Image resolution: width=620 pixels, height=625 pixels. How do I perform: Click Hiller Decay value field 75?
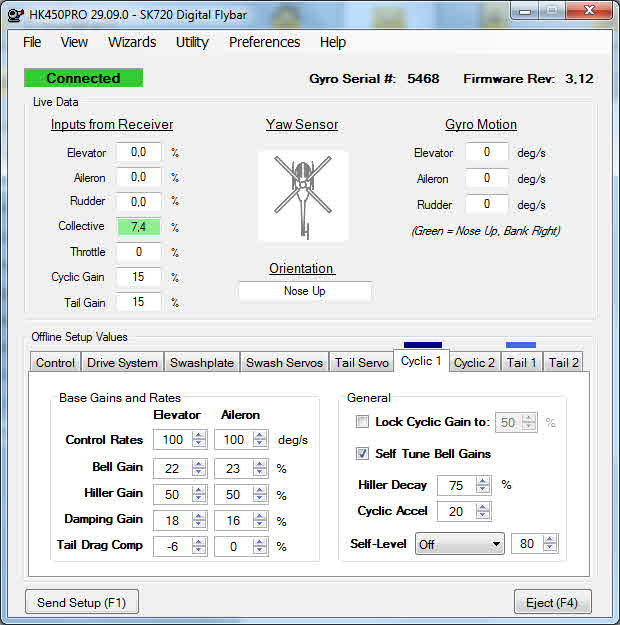456,485
